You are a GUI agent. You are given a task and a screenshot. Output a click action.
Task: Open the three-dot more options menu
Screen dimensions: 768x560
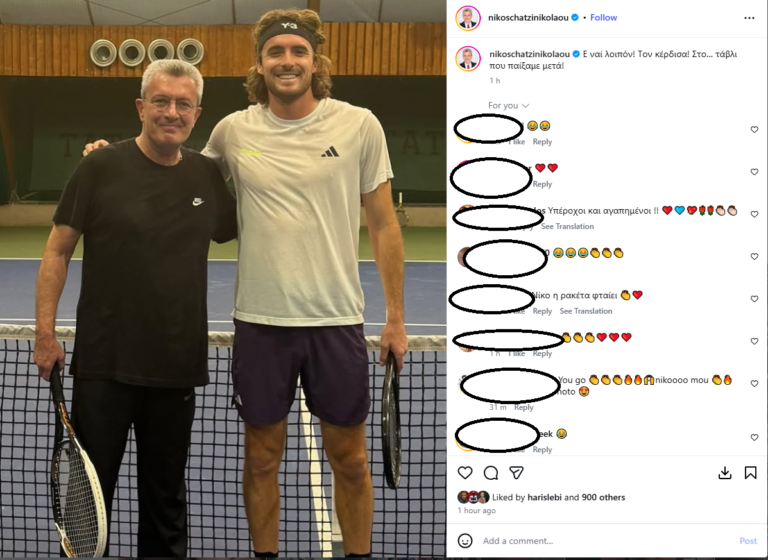tap(749, 18)
